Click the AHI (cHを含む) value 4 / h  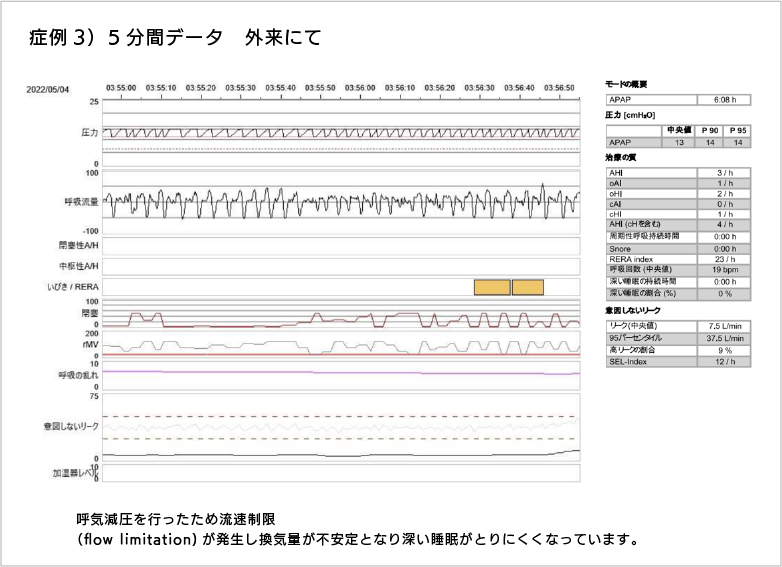point(724,225)
